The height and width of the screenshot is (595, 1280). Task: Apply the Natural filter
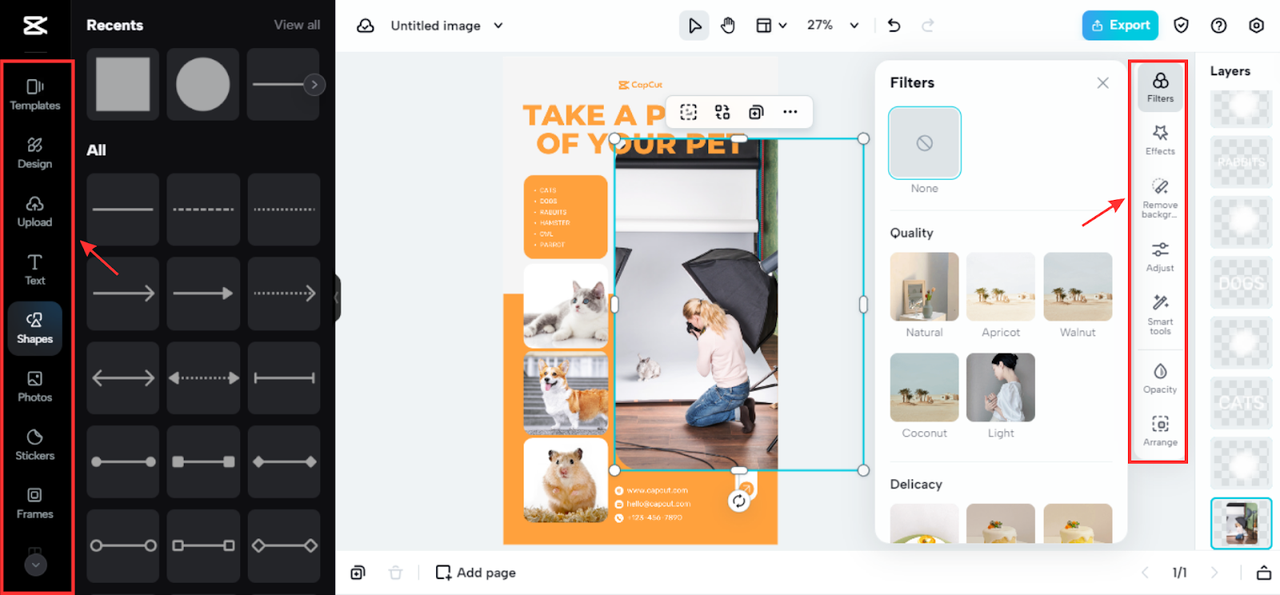925,286
